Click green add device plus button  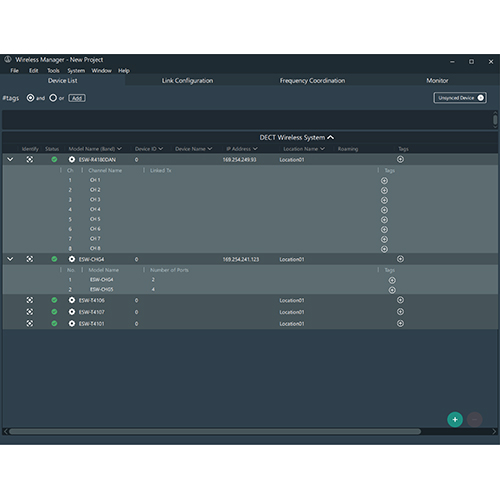point(455,420)
